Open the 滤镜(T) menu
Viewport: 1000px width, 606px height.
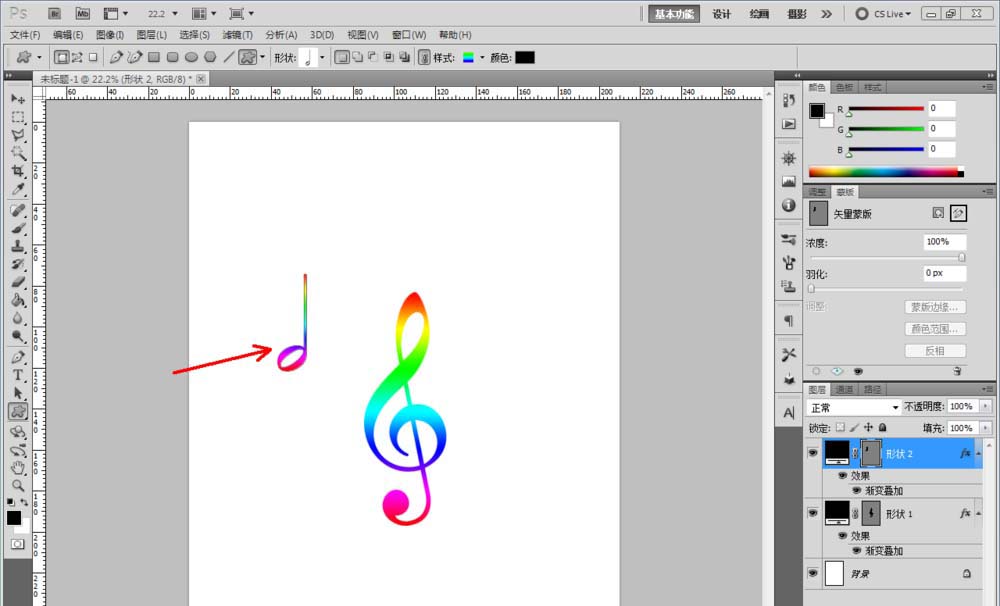tap(237, 35)
